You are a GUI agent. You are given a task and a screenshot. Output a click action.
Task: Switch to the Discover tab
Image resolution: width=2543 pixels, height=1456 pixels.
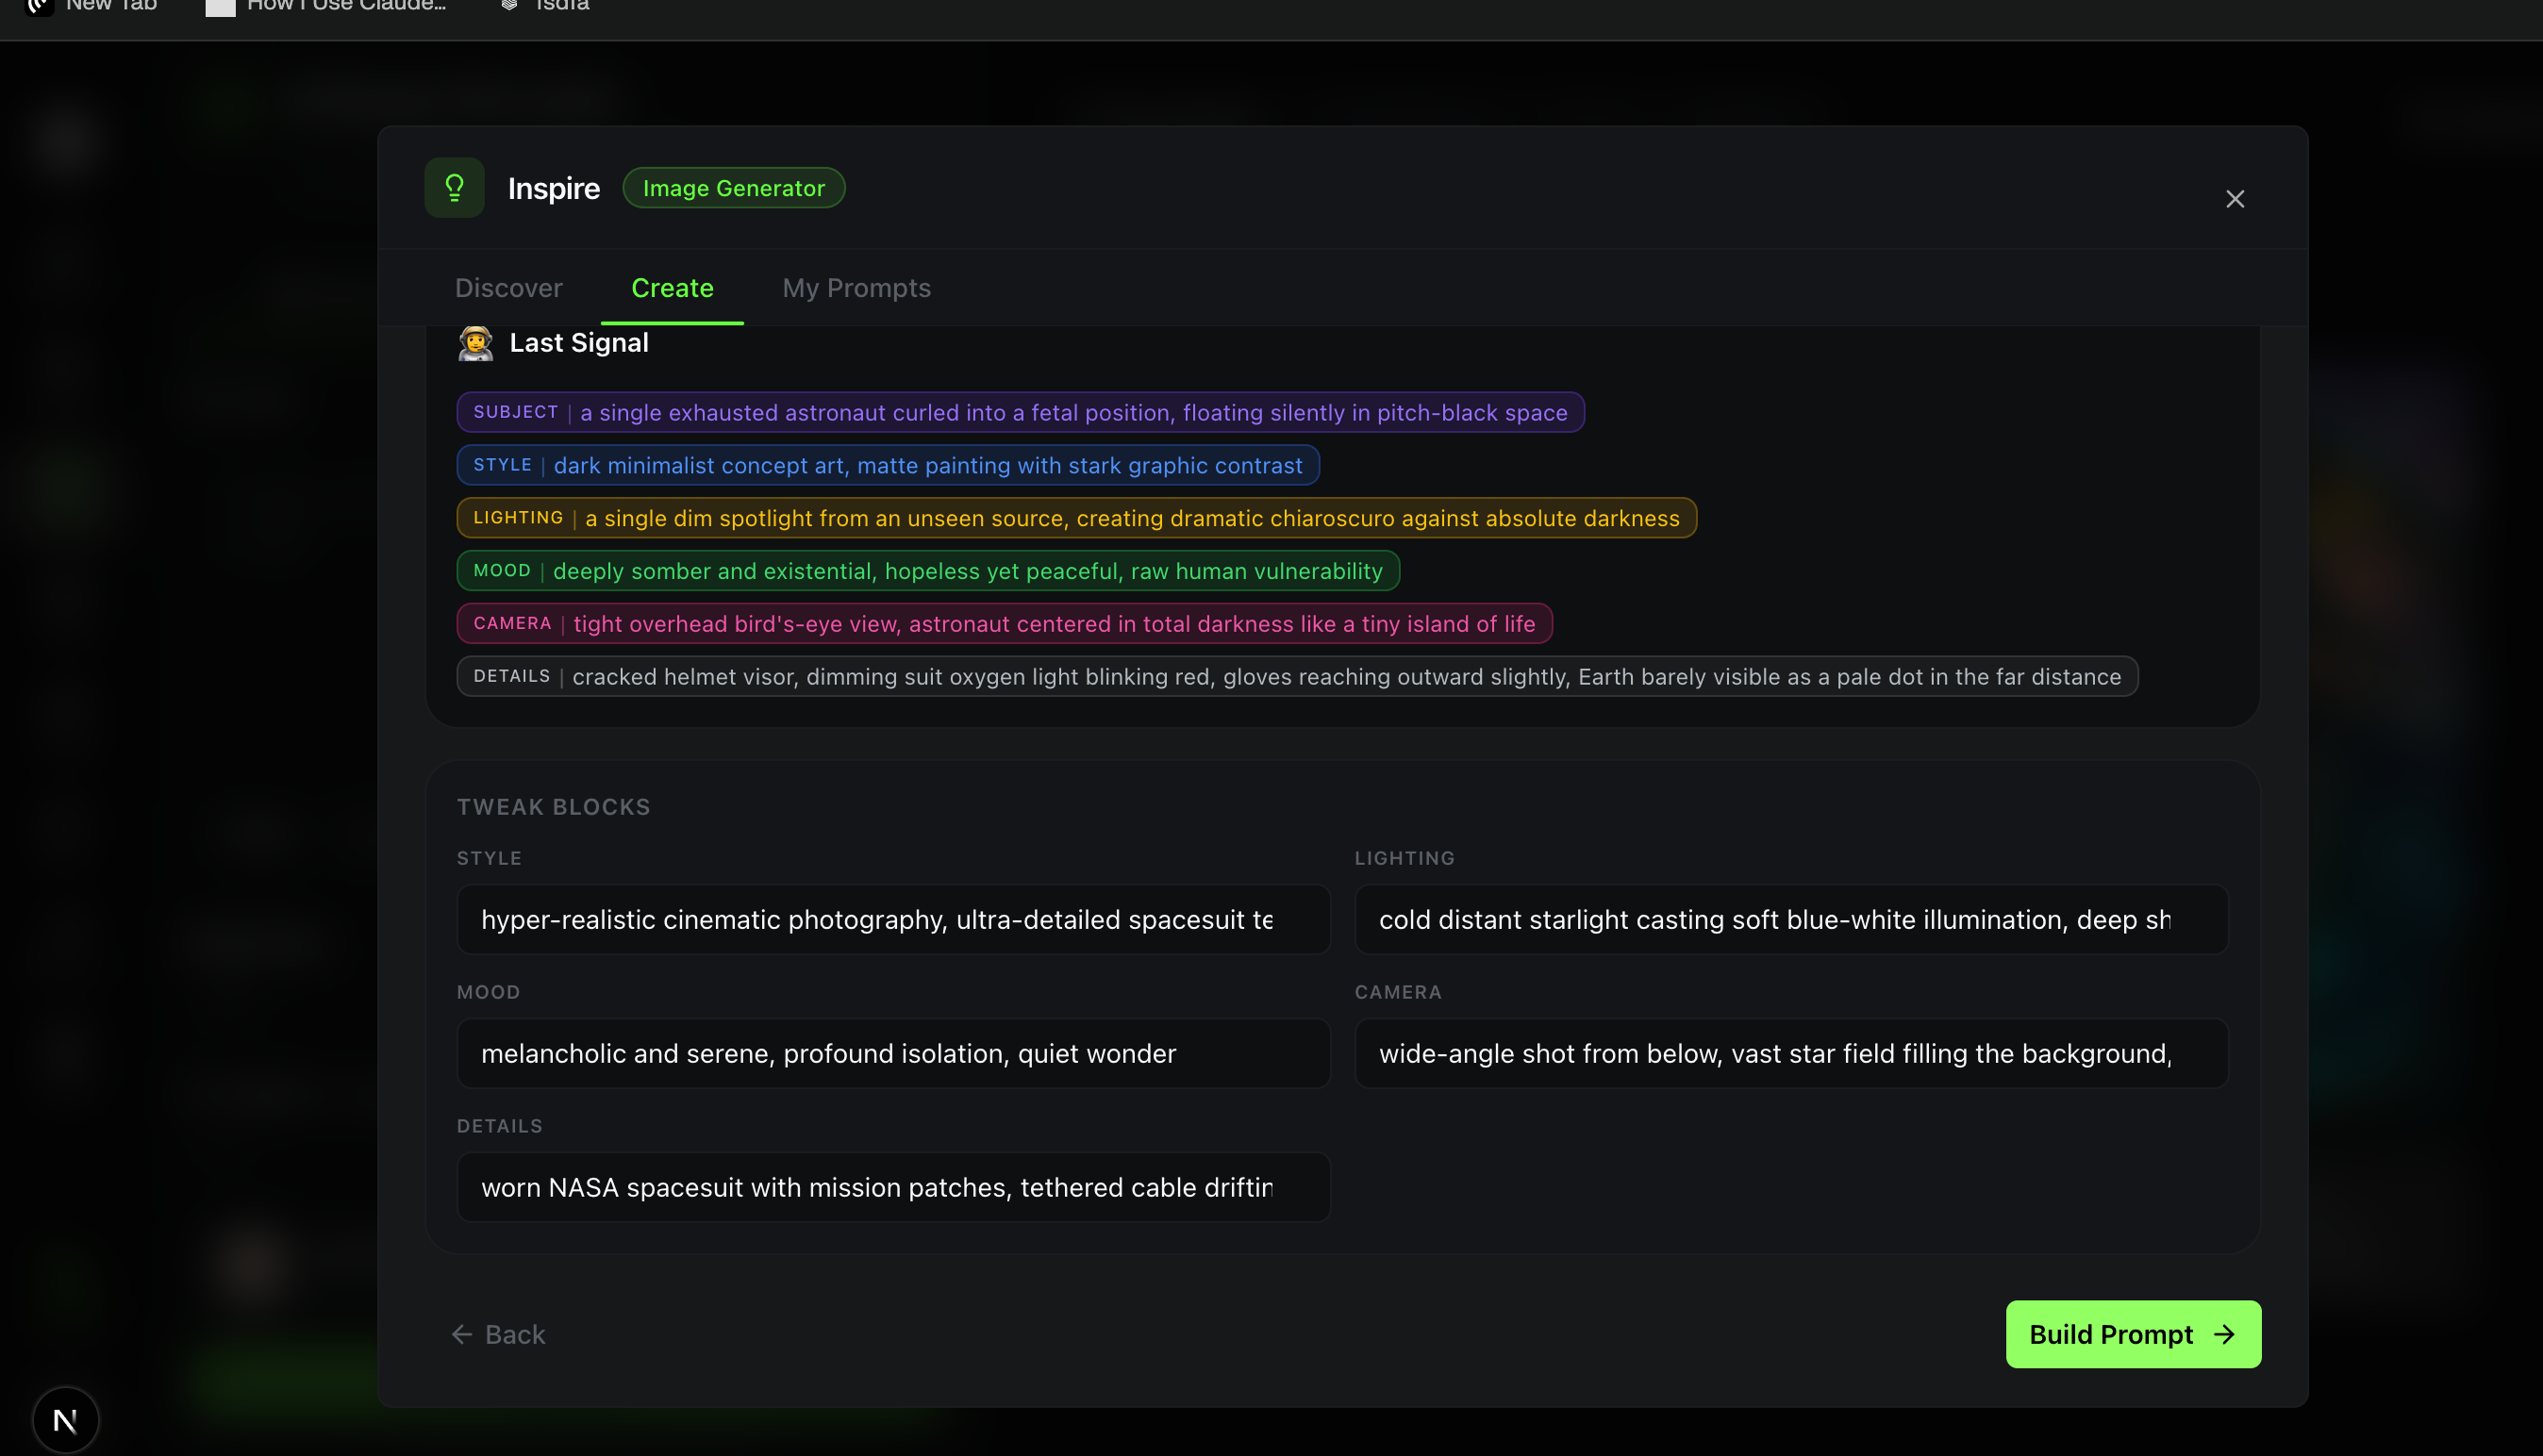tap(508, 288)
